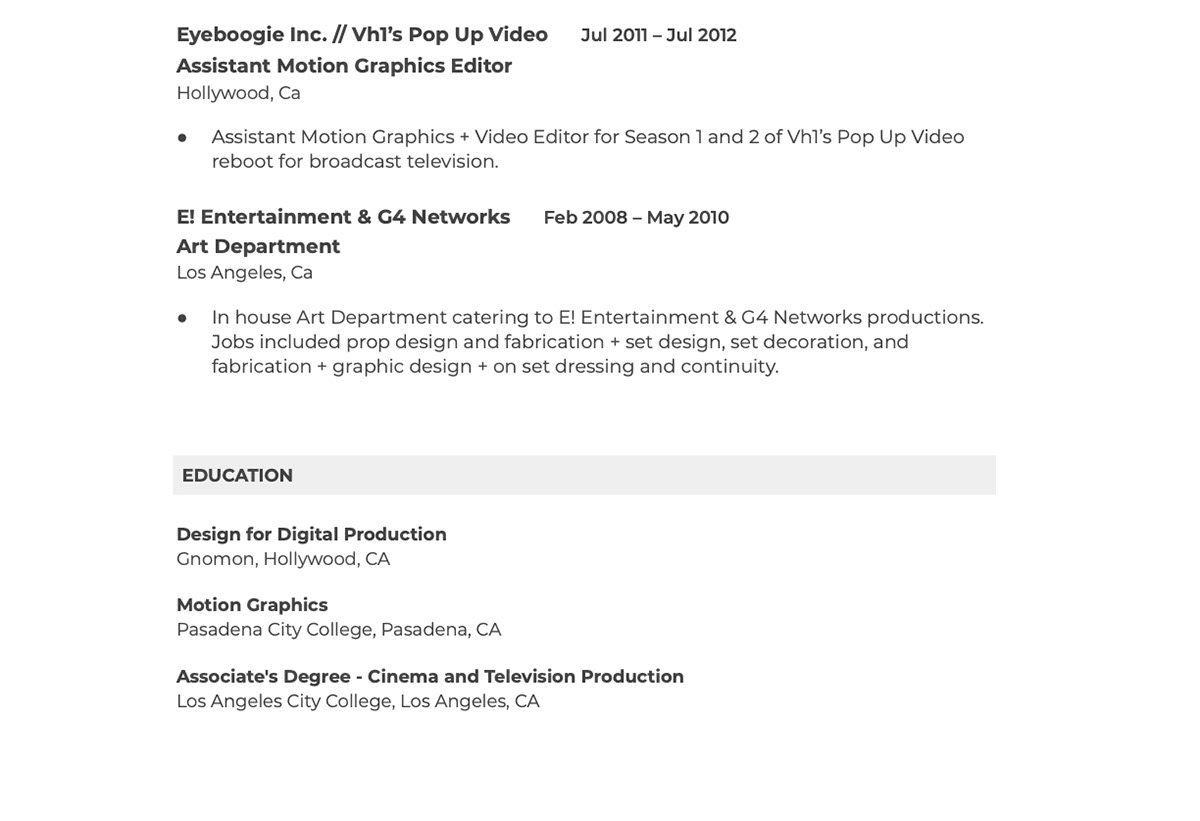This screenshot has width=1200, height=821.
Task: Click the 'reboot for broadcast television' line
Action: [x=354, y=161]
